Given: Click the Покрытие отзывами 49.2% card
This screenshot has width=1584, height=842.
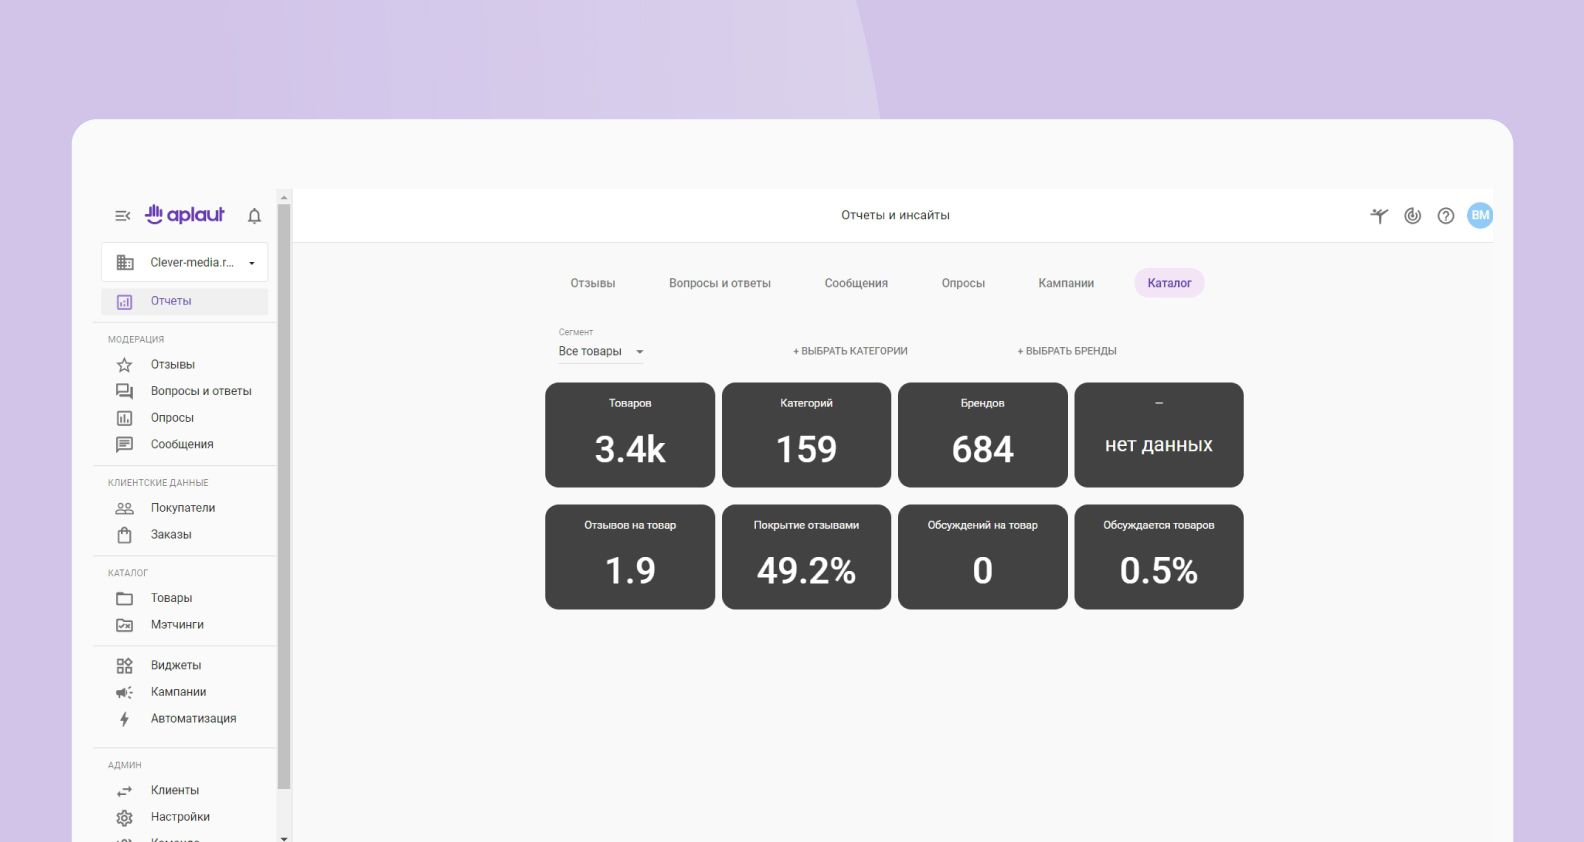Looking at the screenshot, I should coord(806,557).
